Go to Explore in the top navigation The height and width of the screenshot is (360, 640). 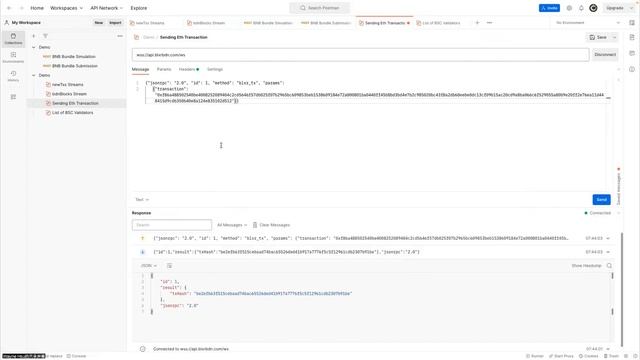pyautogui.click(x=139, y=8)
